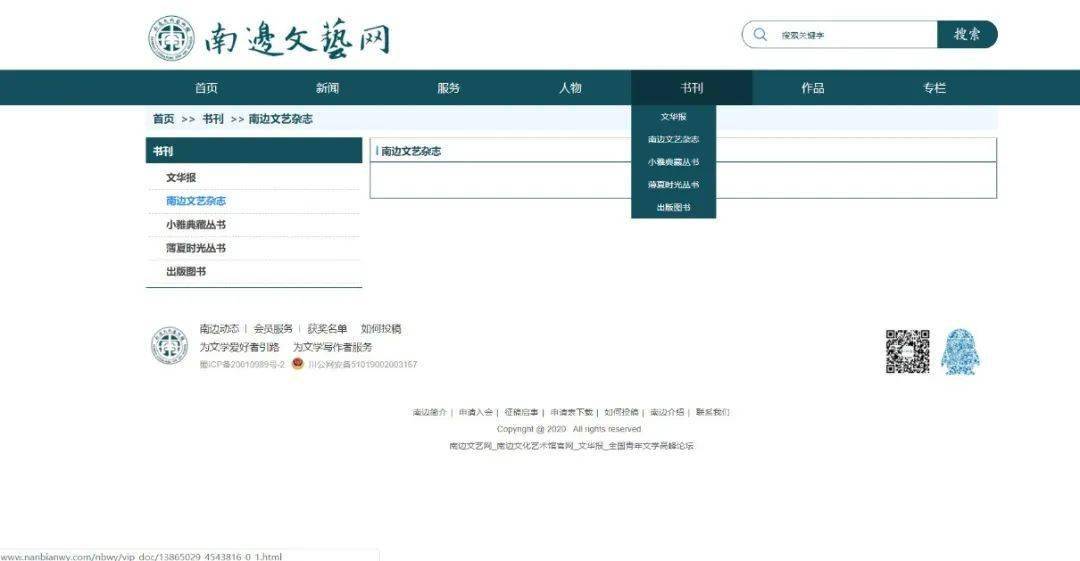The image size is (1080, 561).
Task: Select 出版图书 in the left sidebar
Action: pos(186,271)
